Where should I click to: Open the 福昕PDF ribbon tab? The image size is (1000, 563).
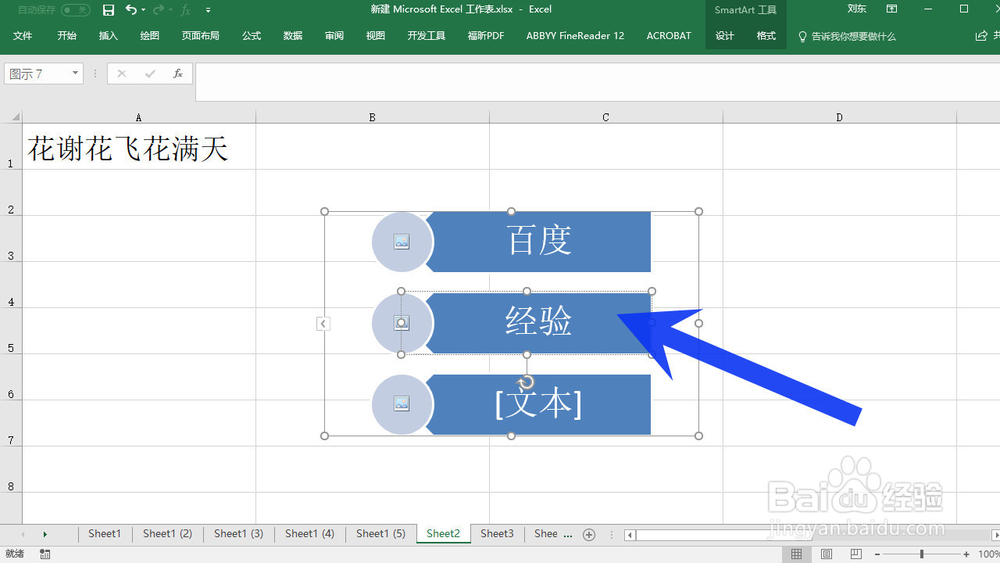point(486,36)
